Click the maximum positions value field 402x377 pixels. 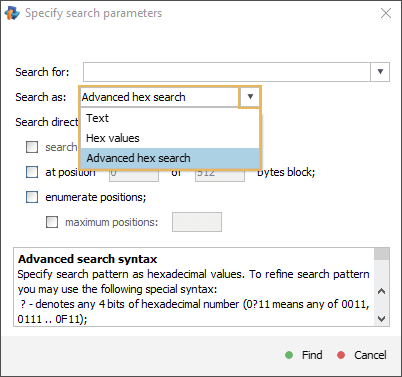click(197, 222)
